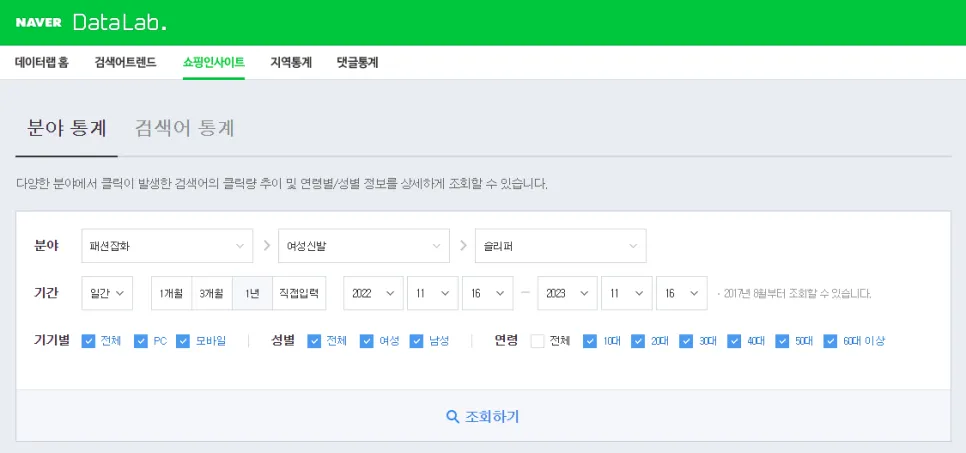
Task: Uncheck the 50대 age checkbox
Action: pyautogui.click(x=782, y=341)
